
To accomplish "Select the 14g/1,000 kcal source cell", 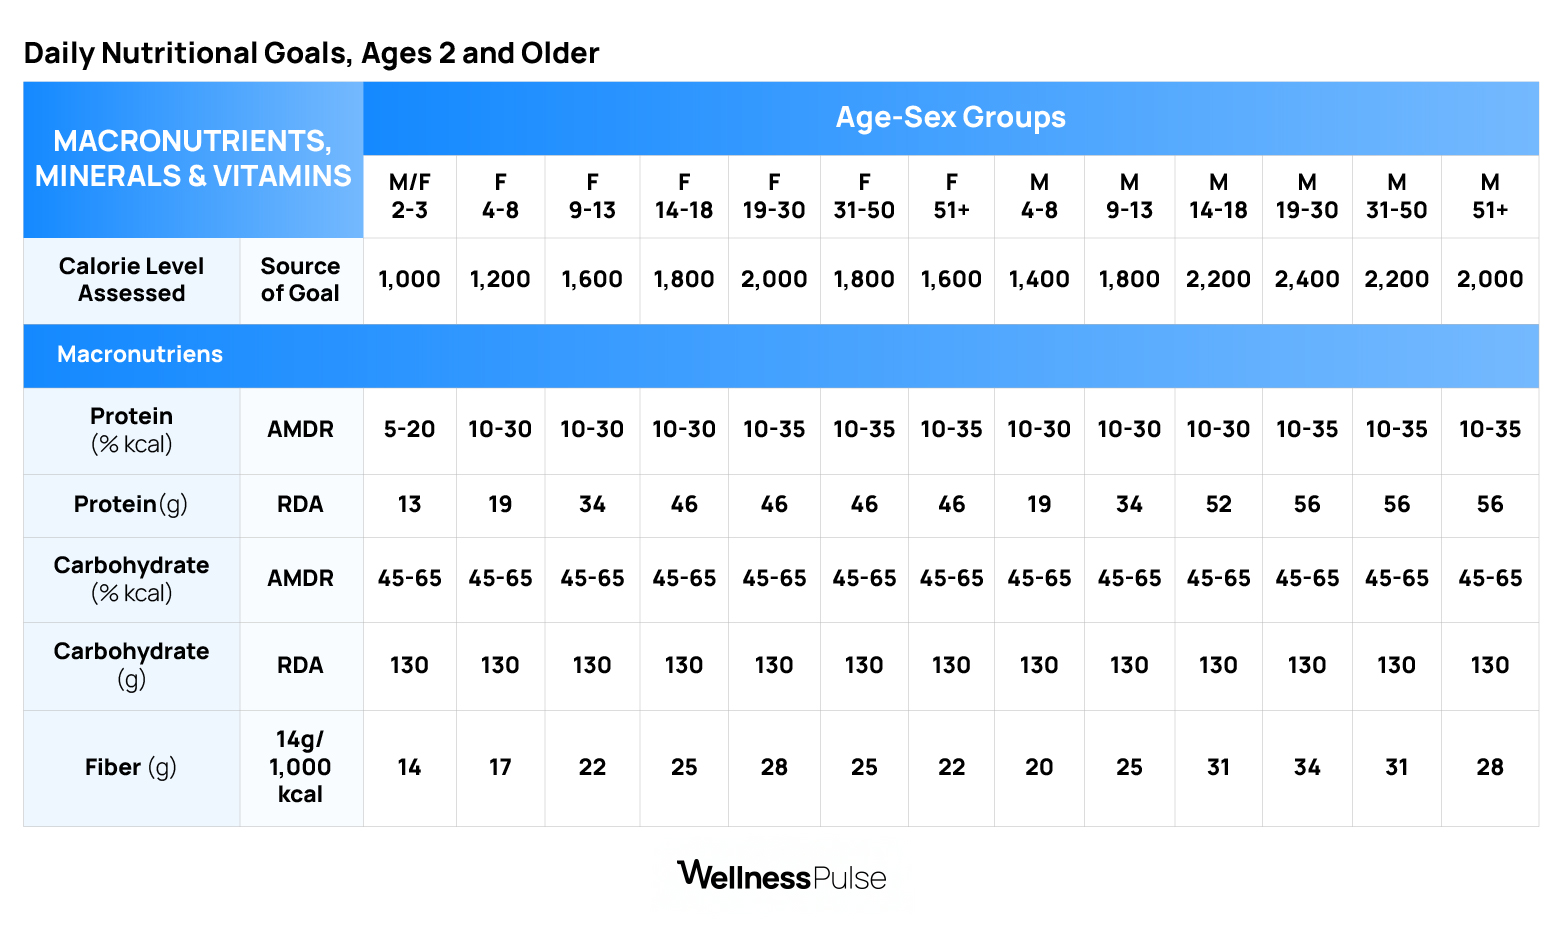I will click(301, 767).
